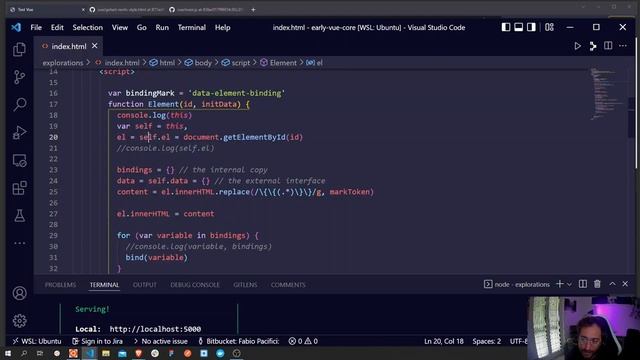Open the Search view
The image size is (640, 360).
click(x=19, y=104)
